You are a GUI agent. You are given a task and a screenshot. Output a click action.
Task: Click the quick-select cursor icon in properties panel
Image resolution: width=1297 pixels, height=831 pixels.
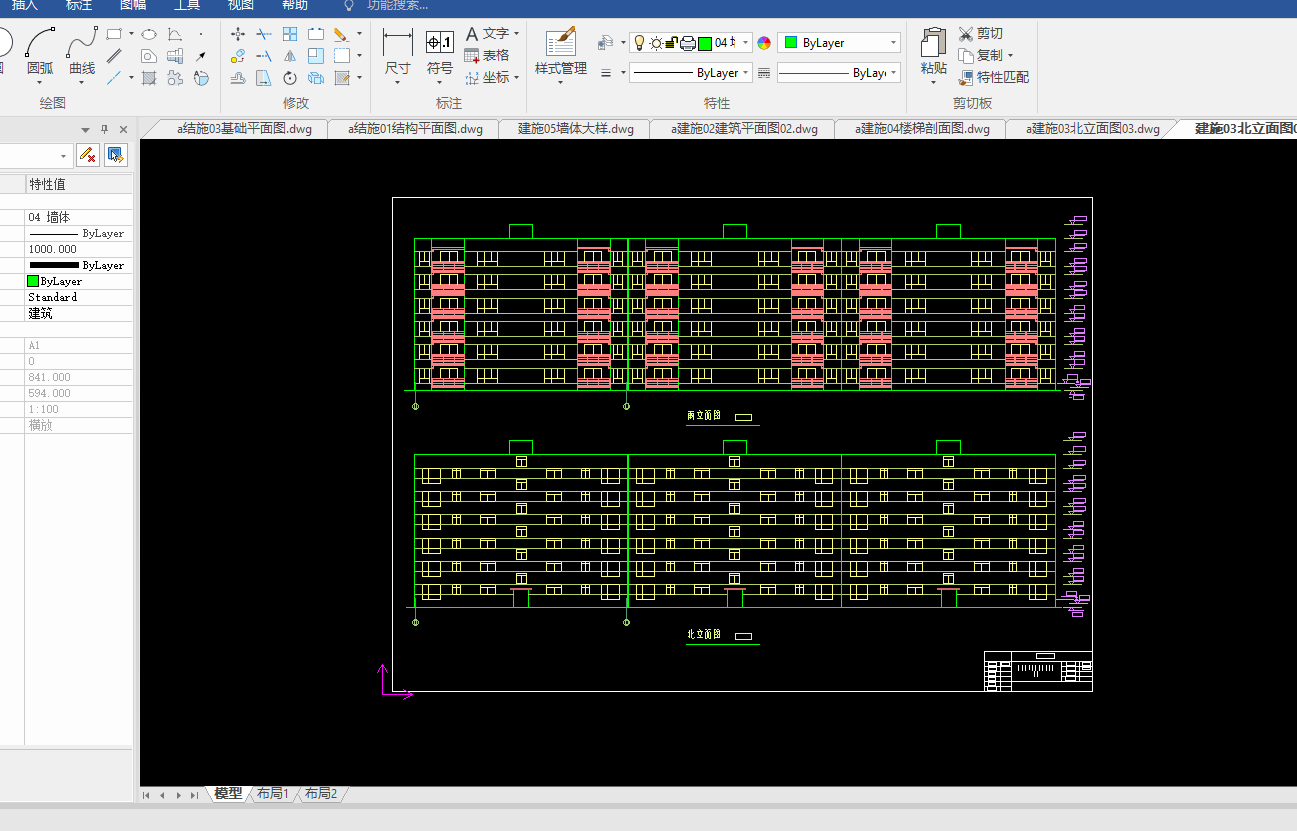(116, 155)
